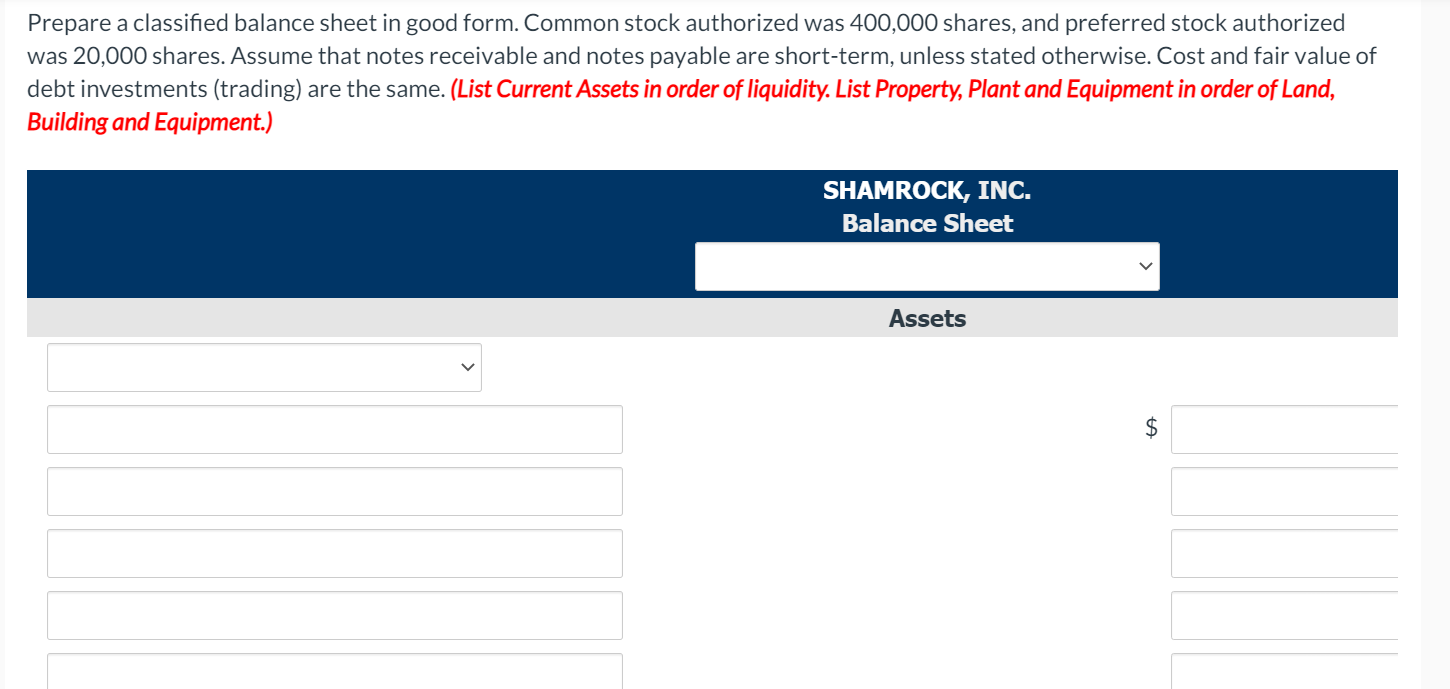The width and height of the screenshot is (1450, 689).
Task: Click the SHAMROCK, INC. header
Action: [926, 190]
